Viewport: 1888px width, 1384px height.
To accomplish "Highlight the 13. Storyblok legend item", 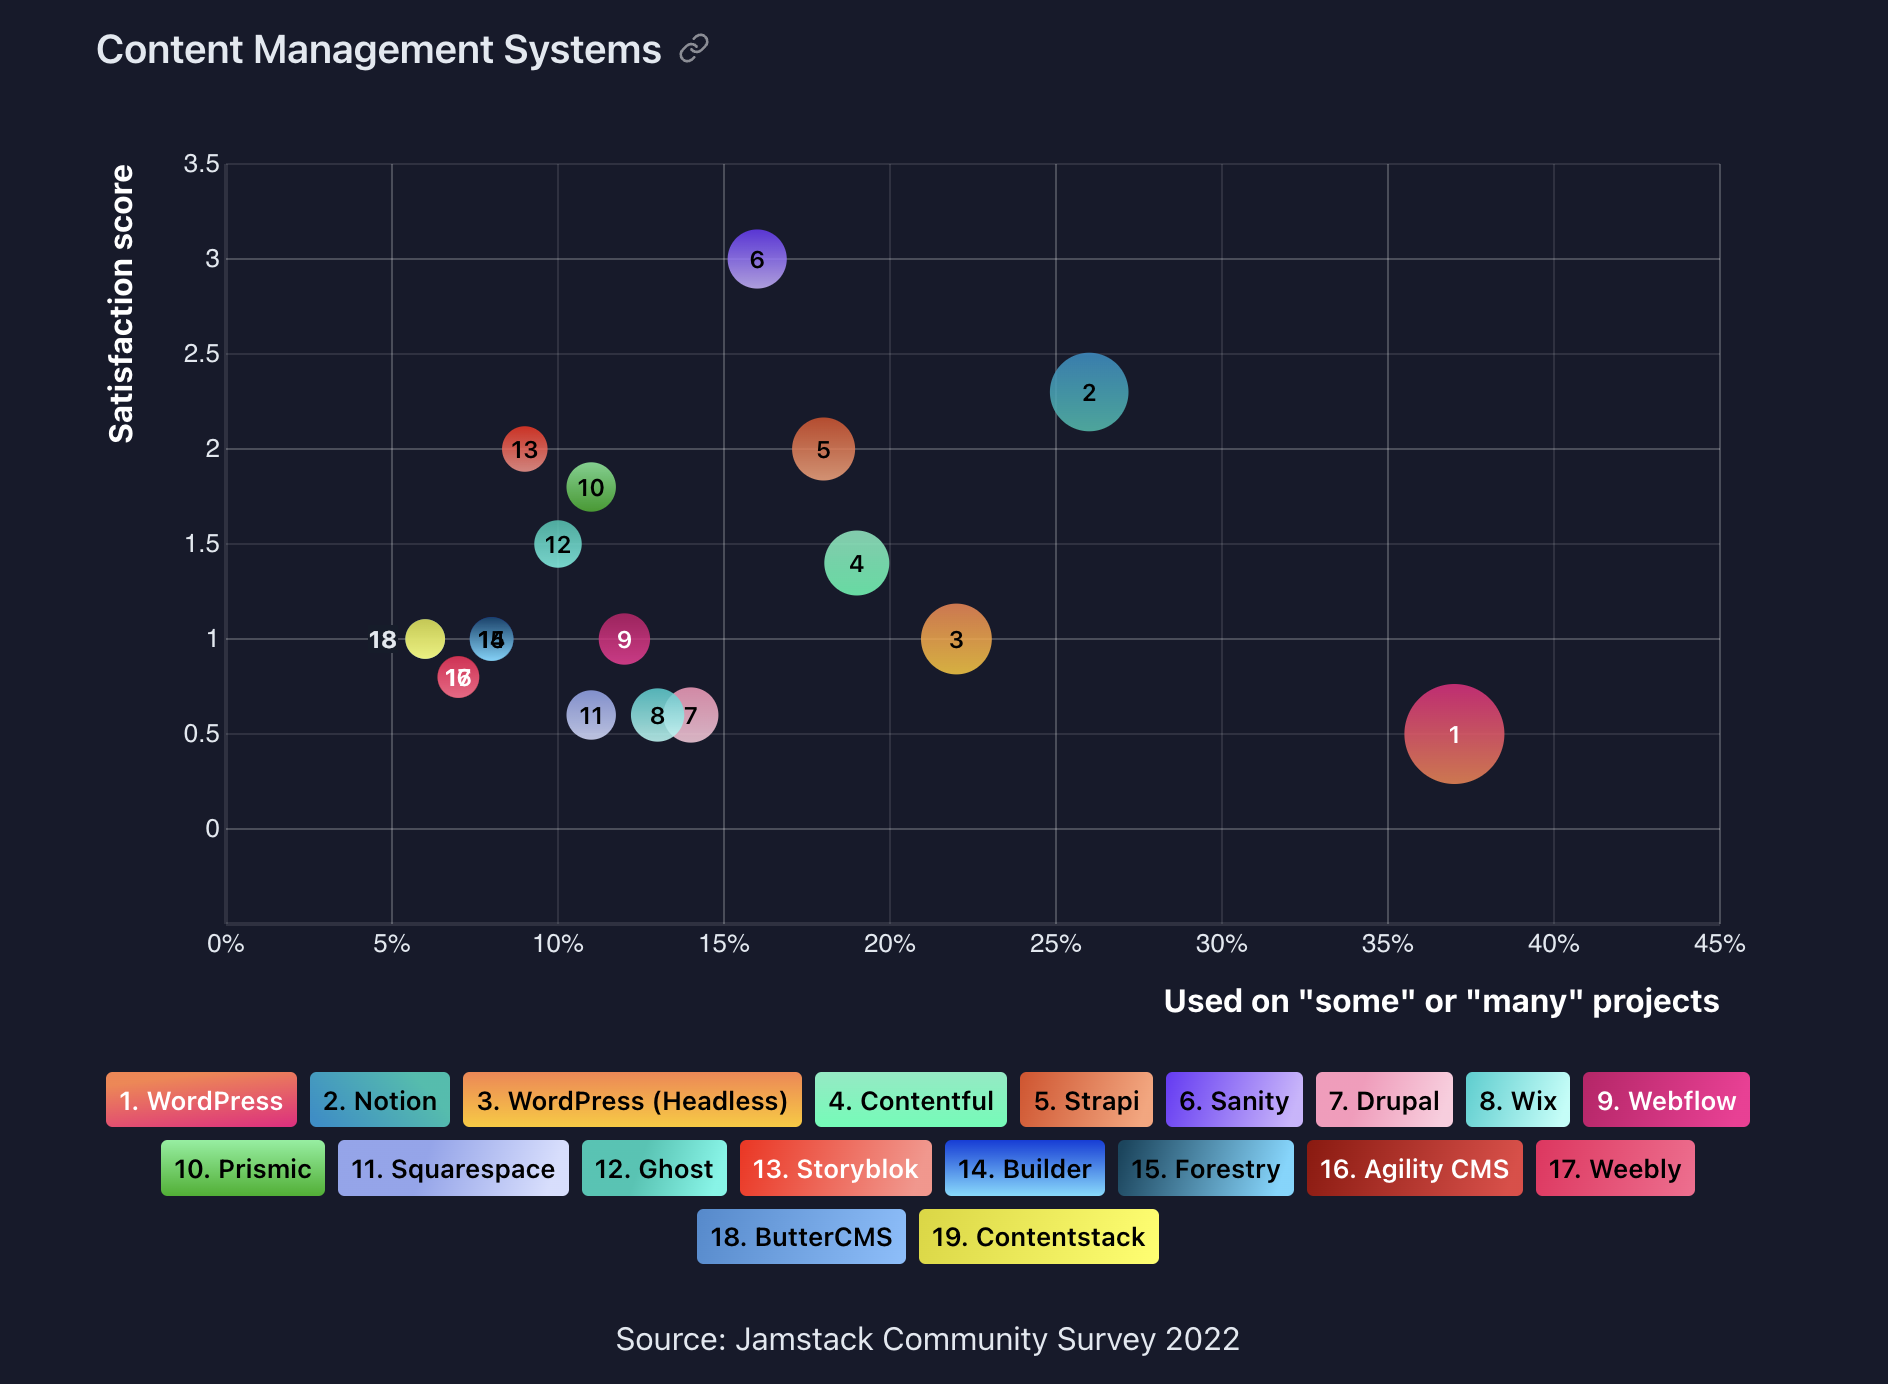I will (836, 1168).
